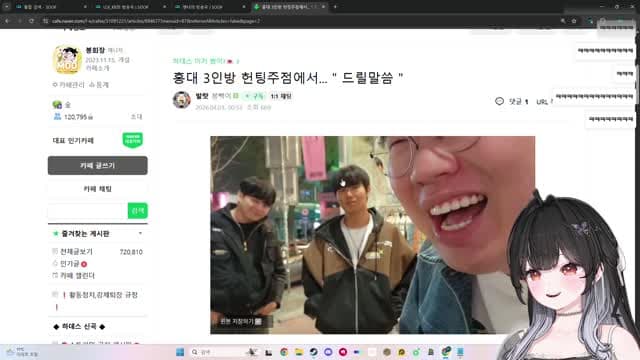Viewport: 640px width, 360px height.
Task: Click the green 대표 인기카페 badge
Action: (x=133, y=140)
